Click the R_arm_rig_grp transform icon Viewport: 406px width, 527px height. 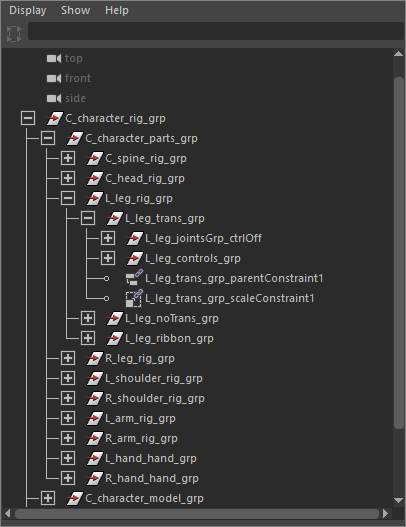94,438
